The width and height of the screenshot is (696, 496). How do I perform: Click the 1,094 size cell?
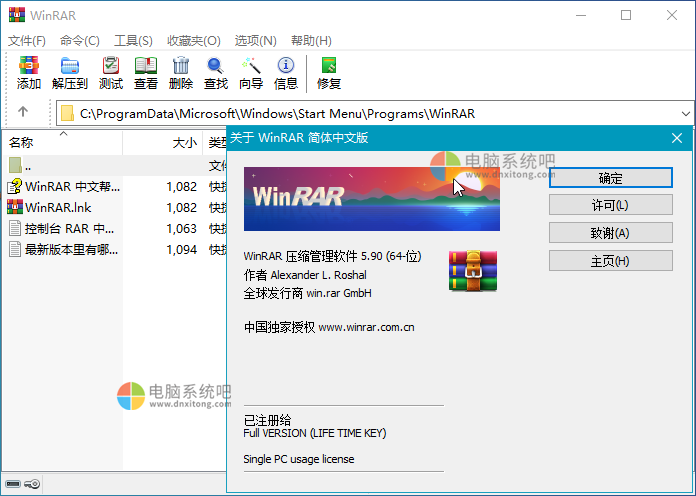coord(182,250)
